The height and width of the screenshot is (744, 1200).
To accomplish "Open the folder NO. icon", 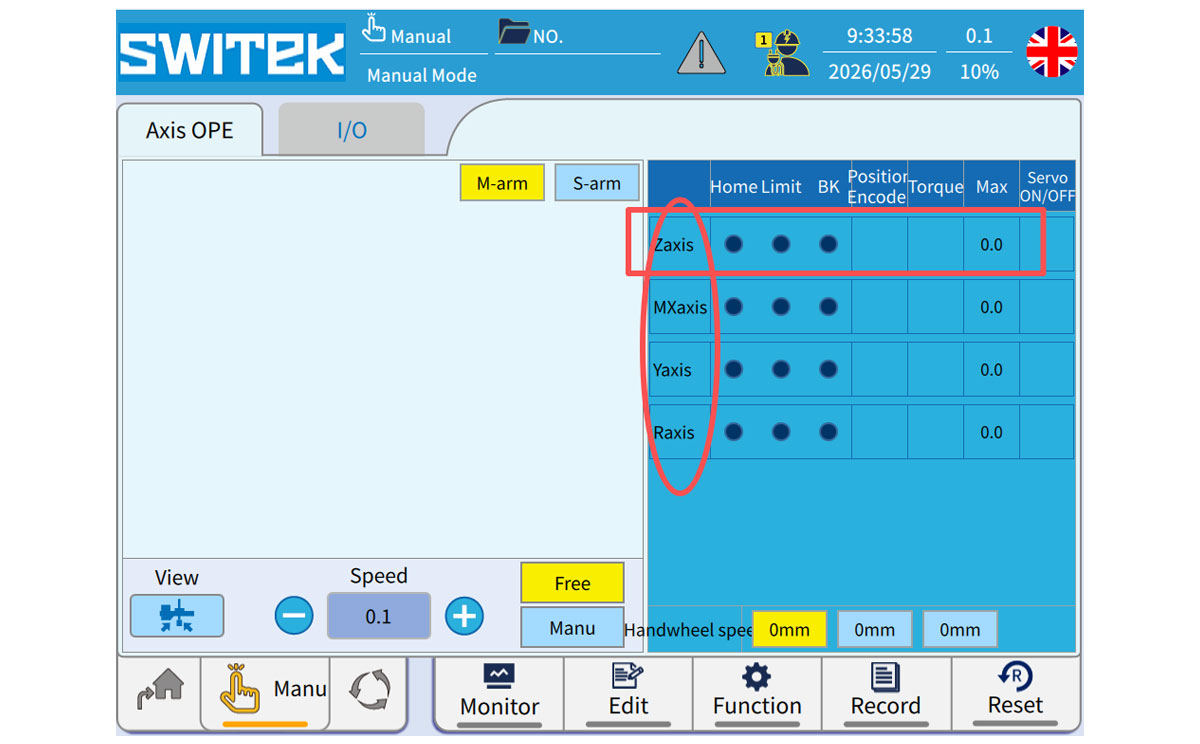I will (514, 32).
